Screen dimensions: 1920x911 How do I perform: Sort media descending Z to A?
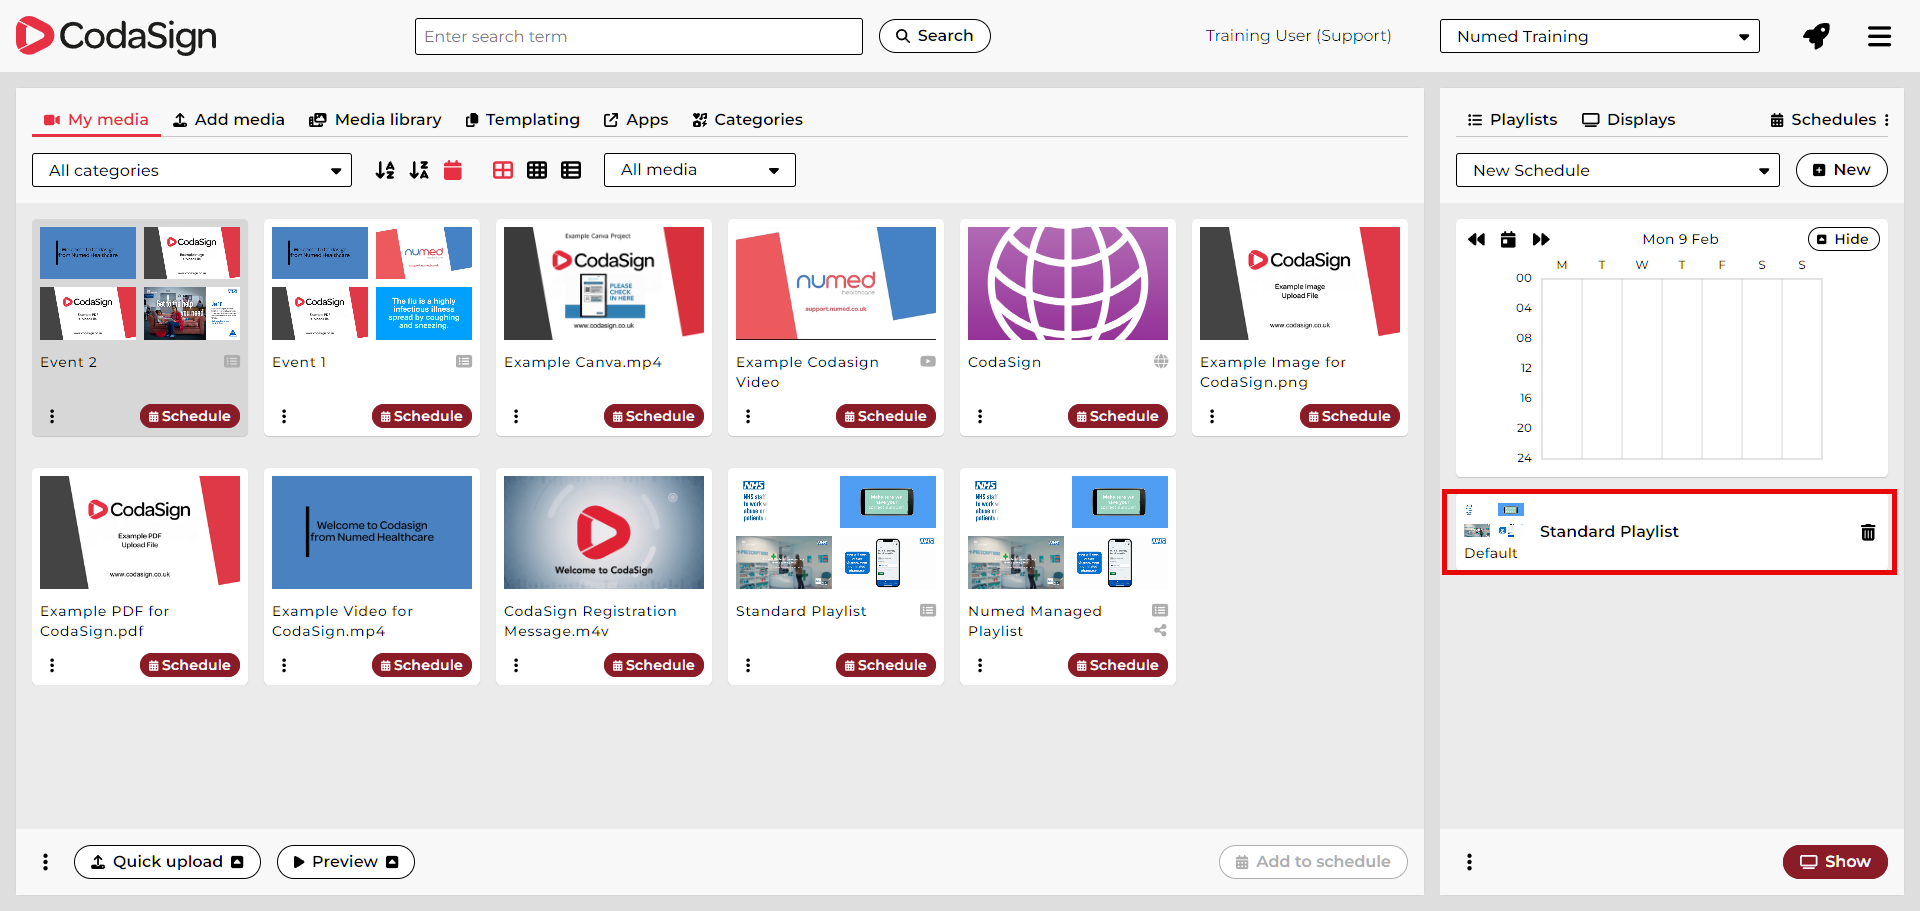tap(419, 170)
